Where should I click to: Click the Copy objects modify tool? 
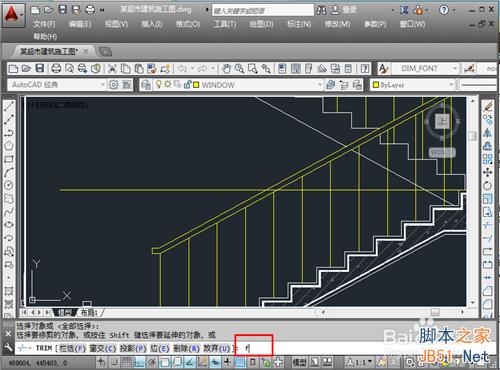click(488, 119)
